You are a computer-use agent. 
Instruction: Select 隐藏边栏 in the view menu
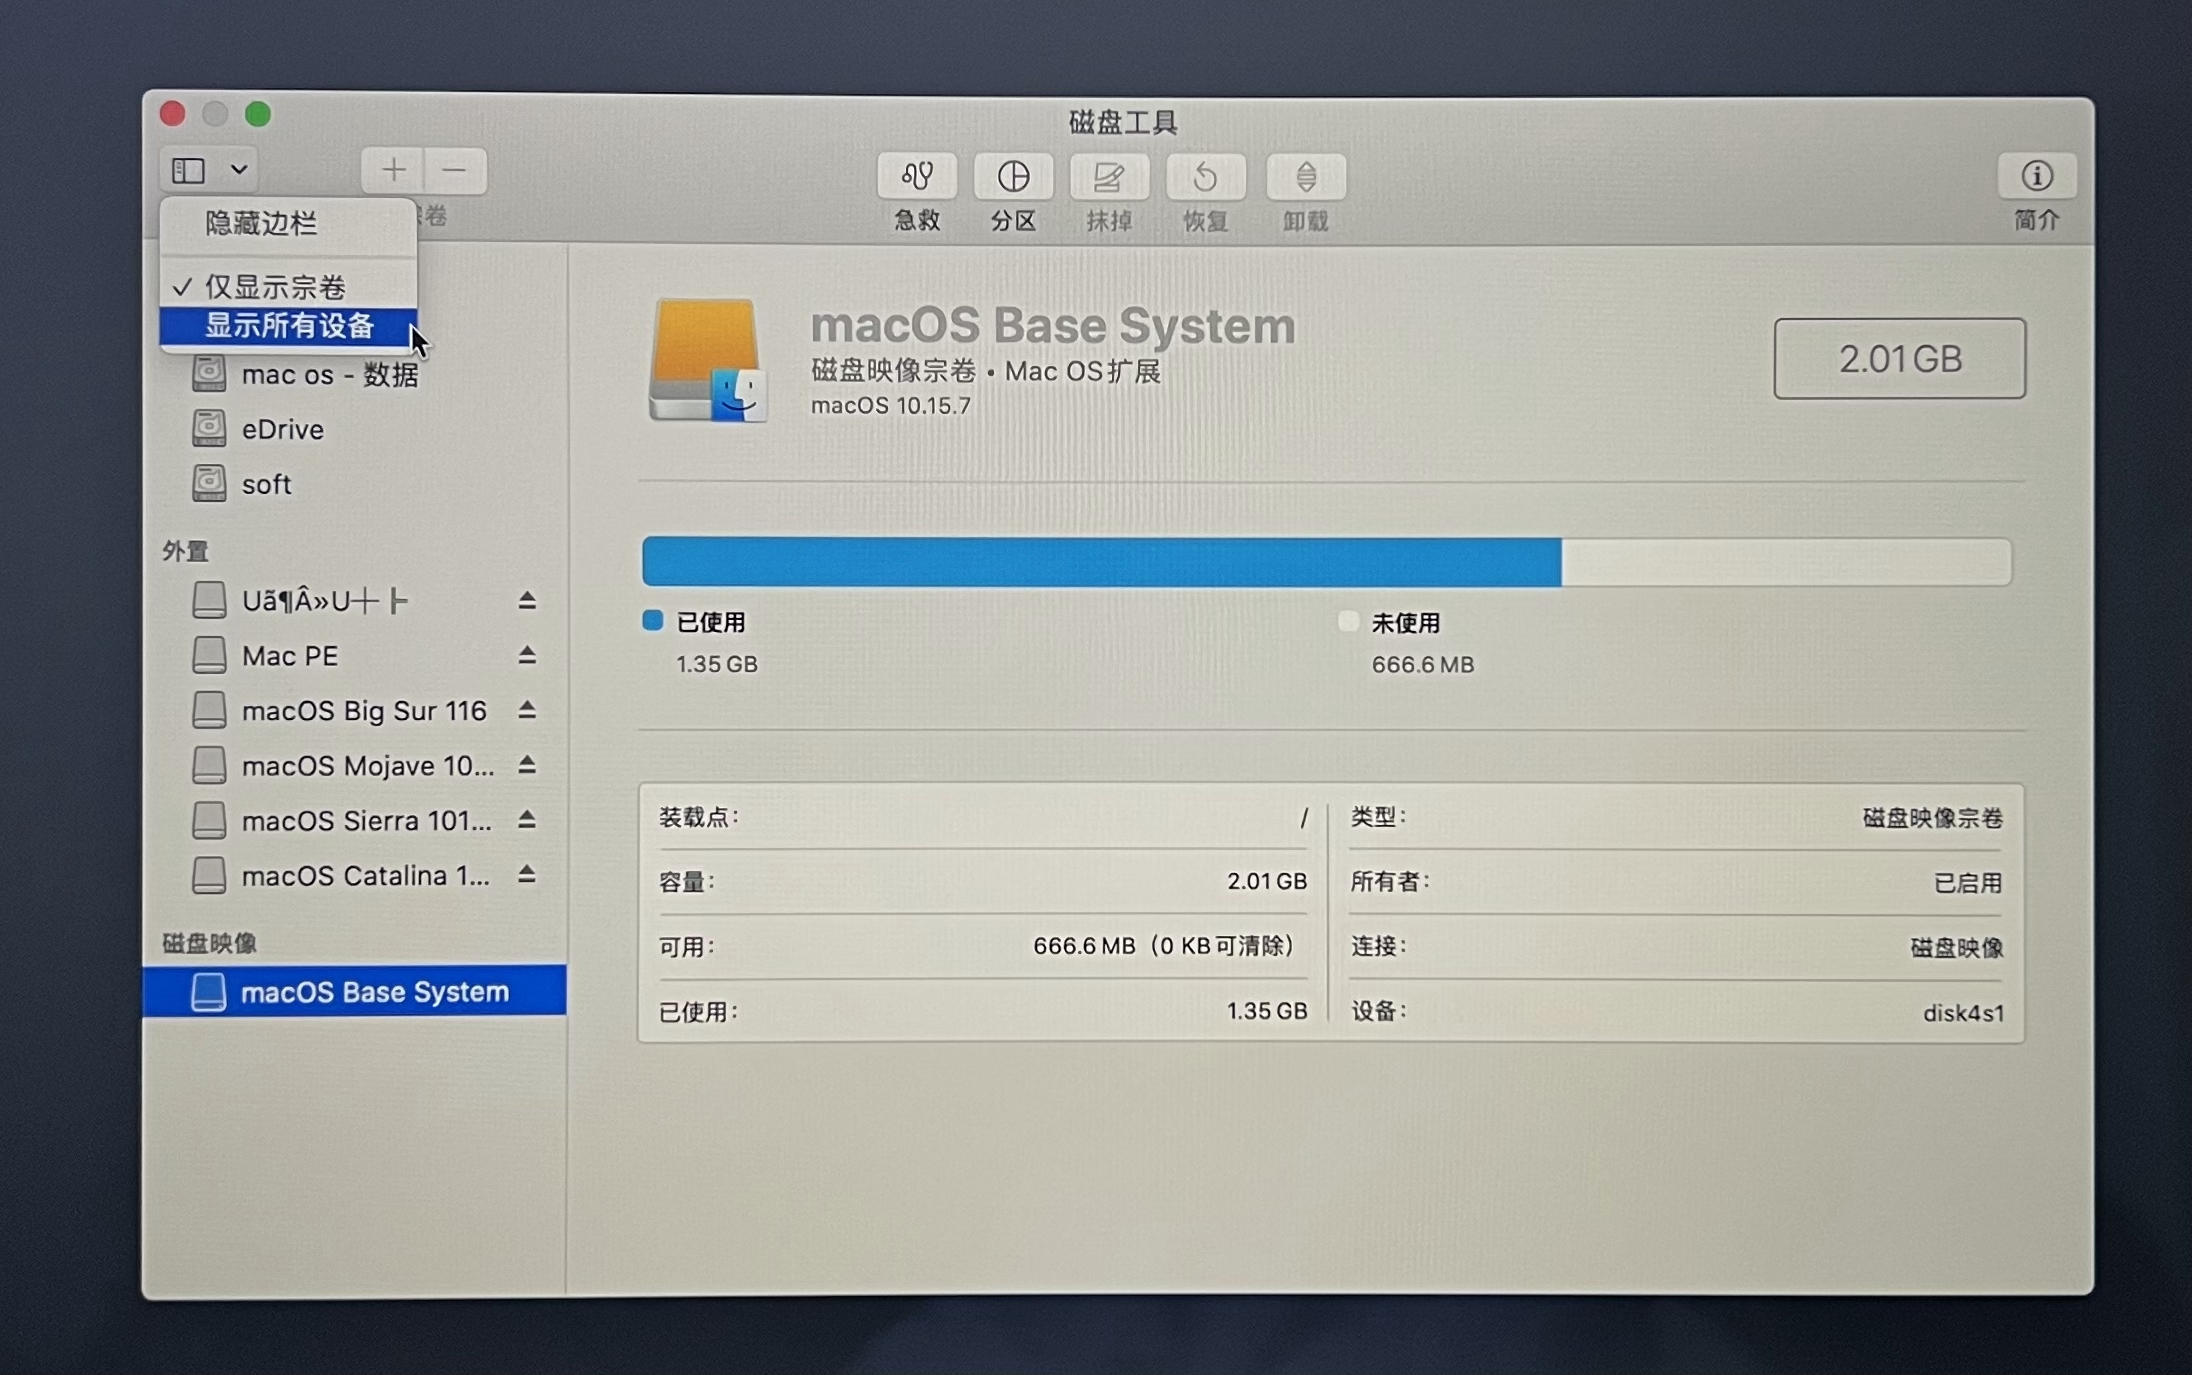pos(263,224)
